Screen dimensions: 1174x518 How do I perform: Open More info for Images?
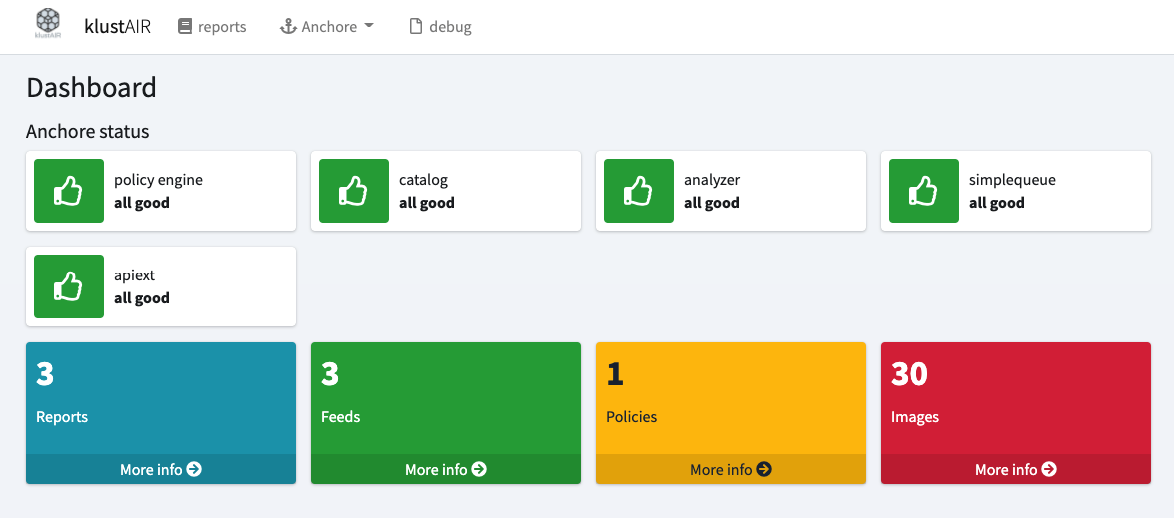(x=1015, y=469)
